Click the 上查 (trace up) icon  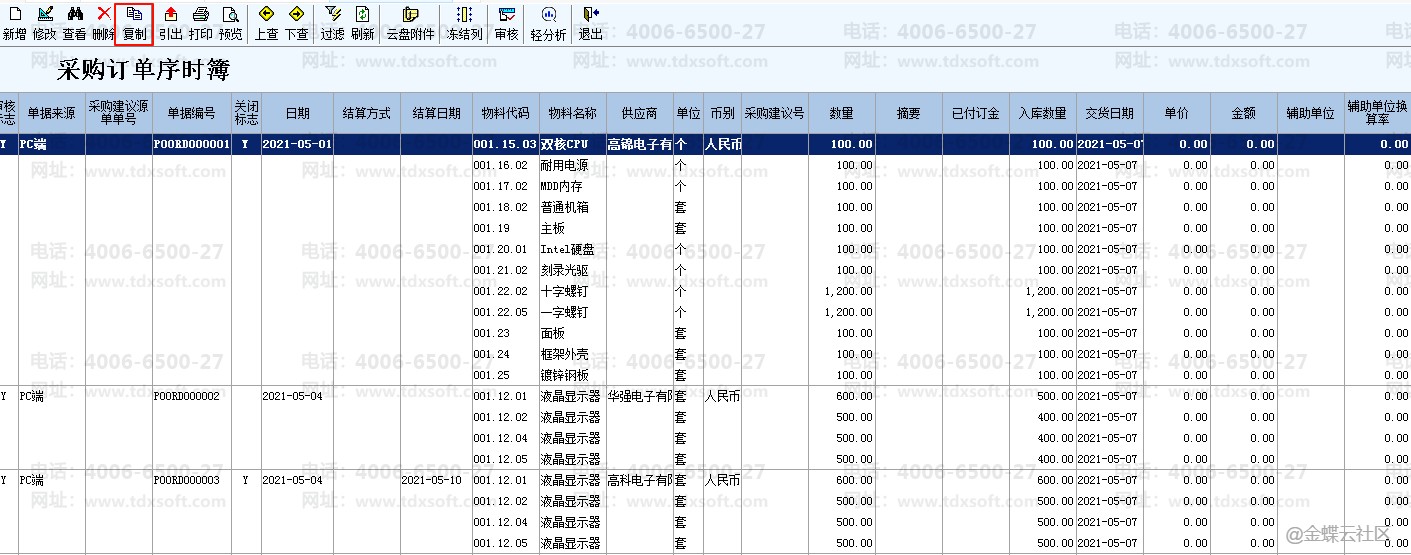click(x=267, y=23)
